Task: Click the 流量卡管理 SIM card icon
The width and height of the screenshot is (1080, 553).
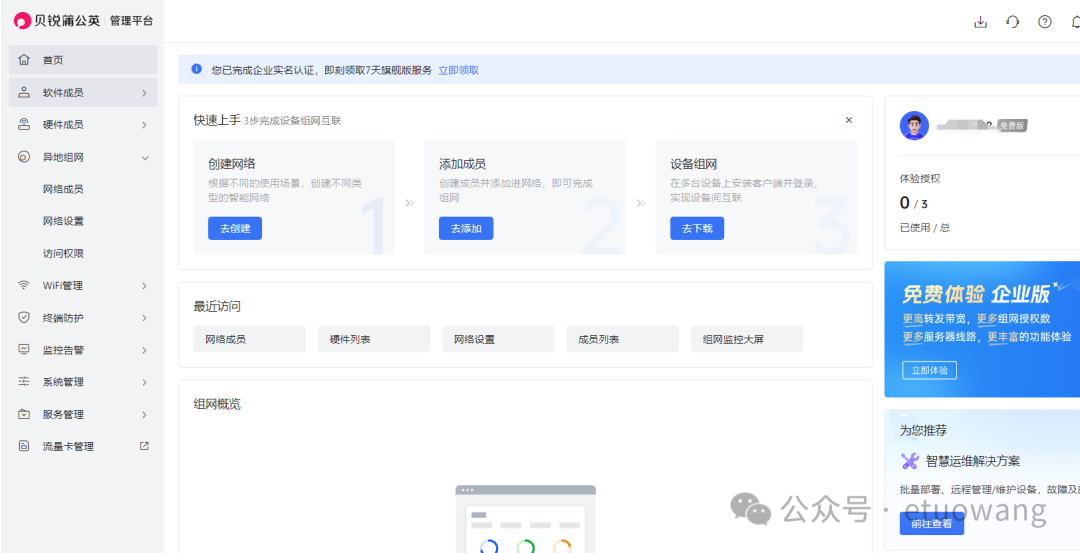Action: (24, 446)
